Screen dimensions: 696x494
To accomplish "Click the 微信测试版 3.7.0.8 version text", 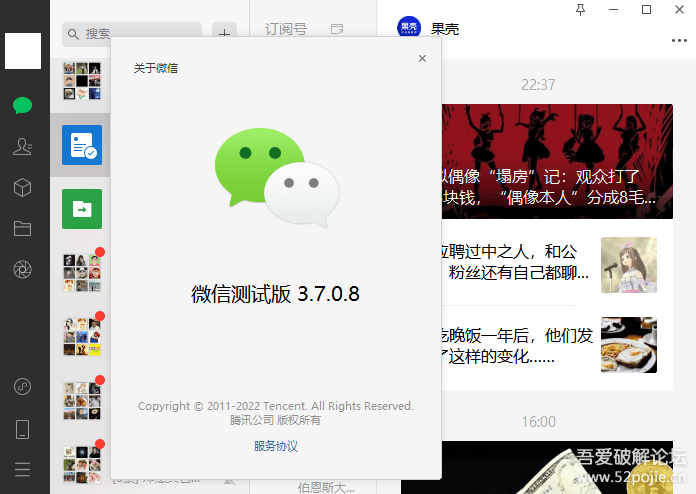I will 275,294.
